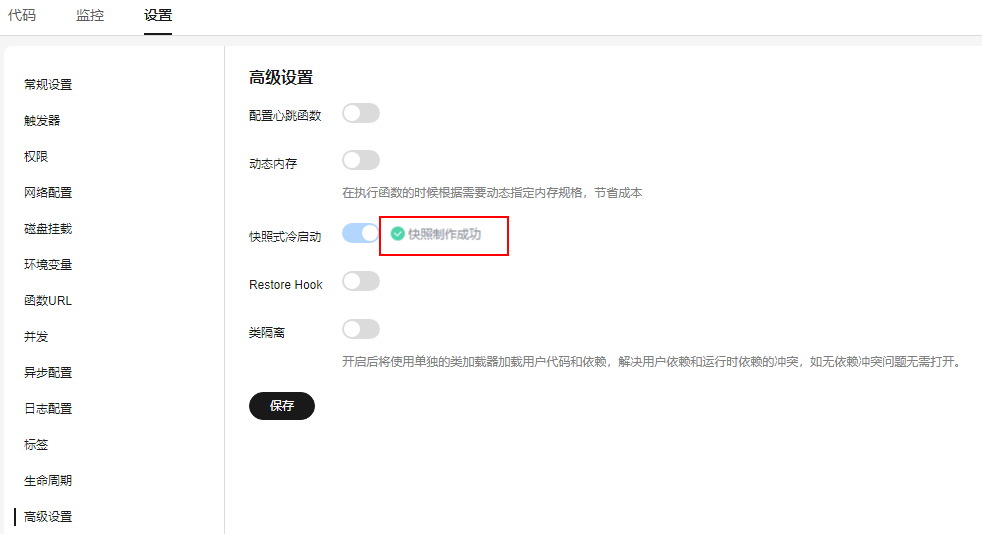Switch to the 监控 tab
This screenshot has height=534, width=982.
(90, 15)
